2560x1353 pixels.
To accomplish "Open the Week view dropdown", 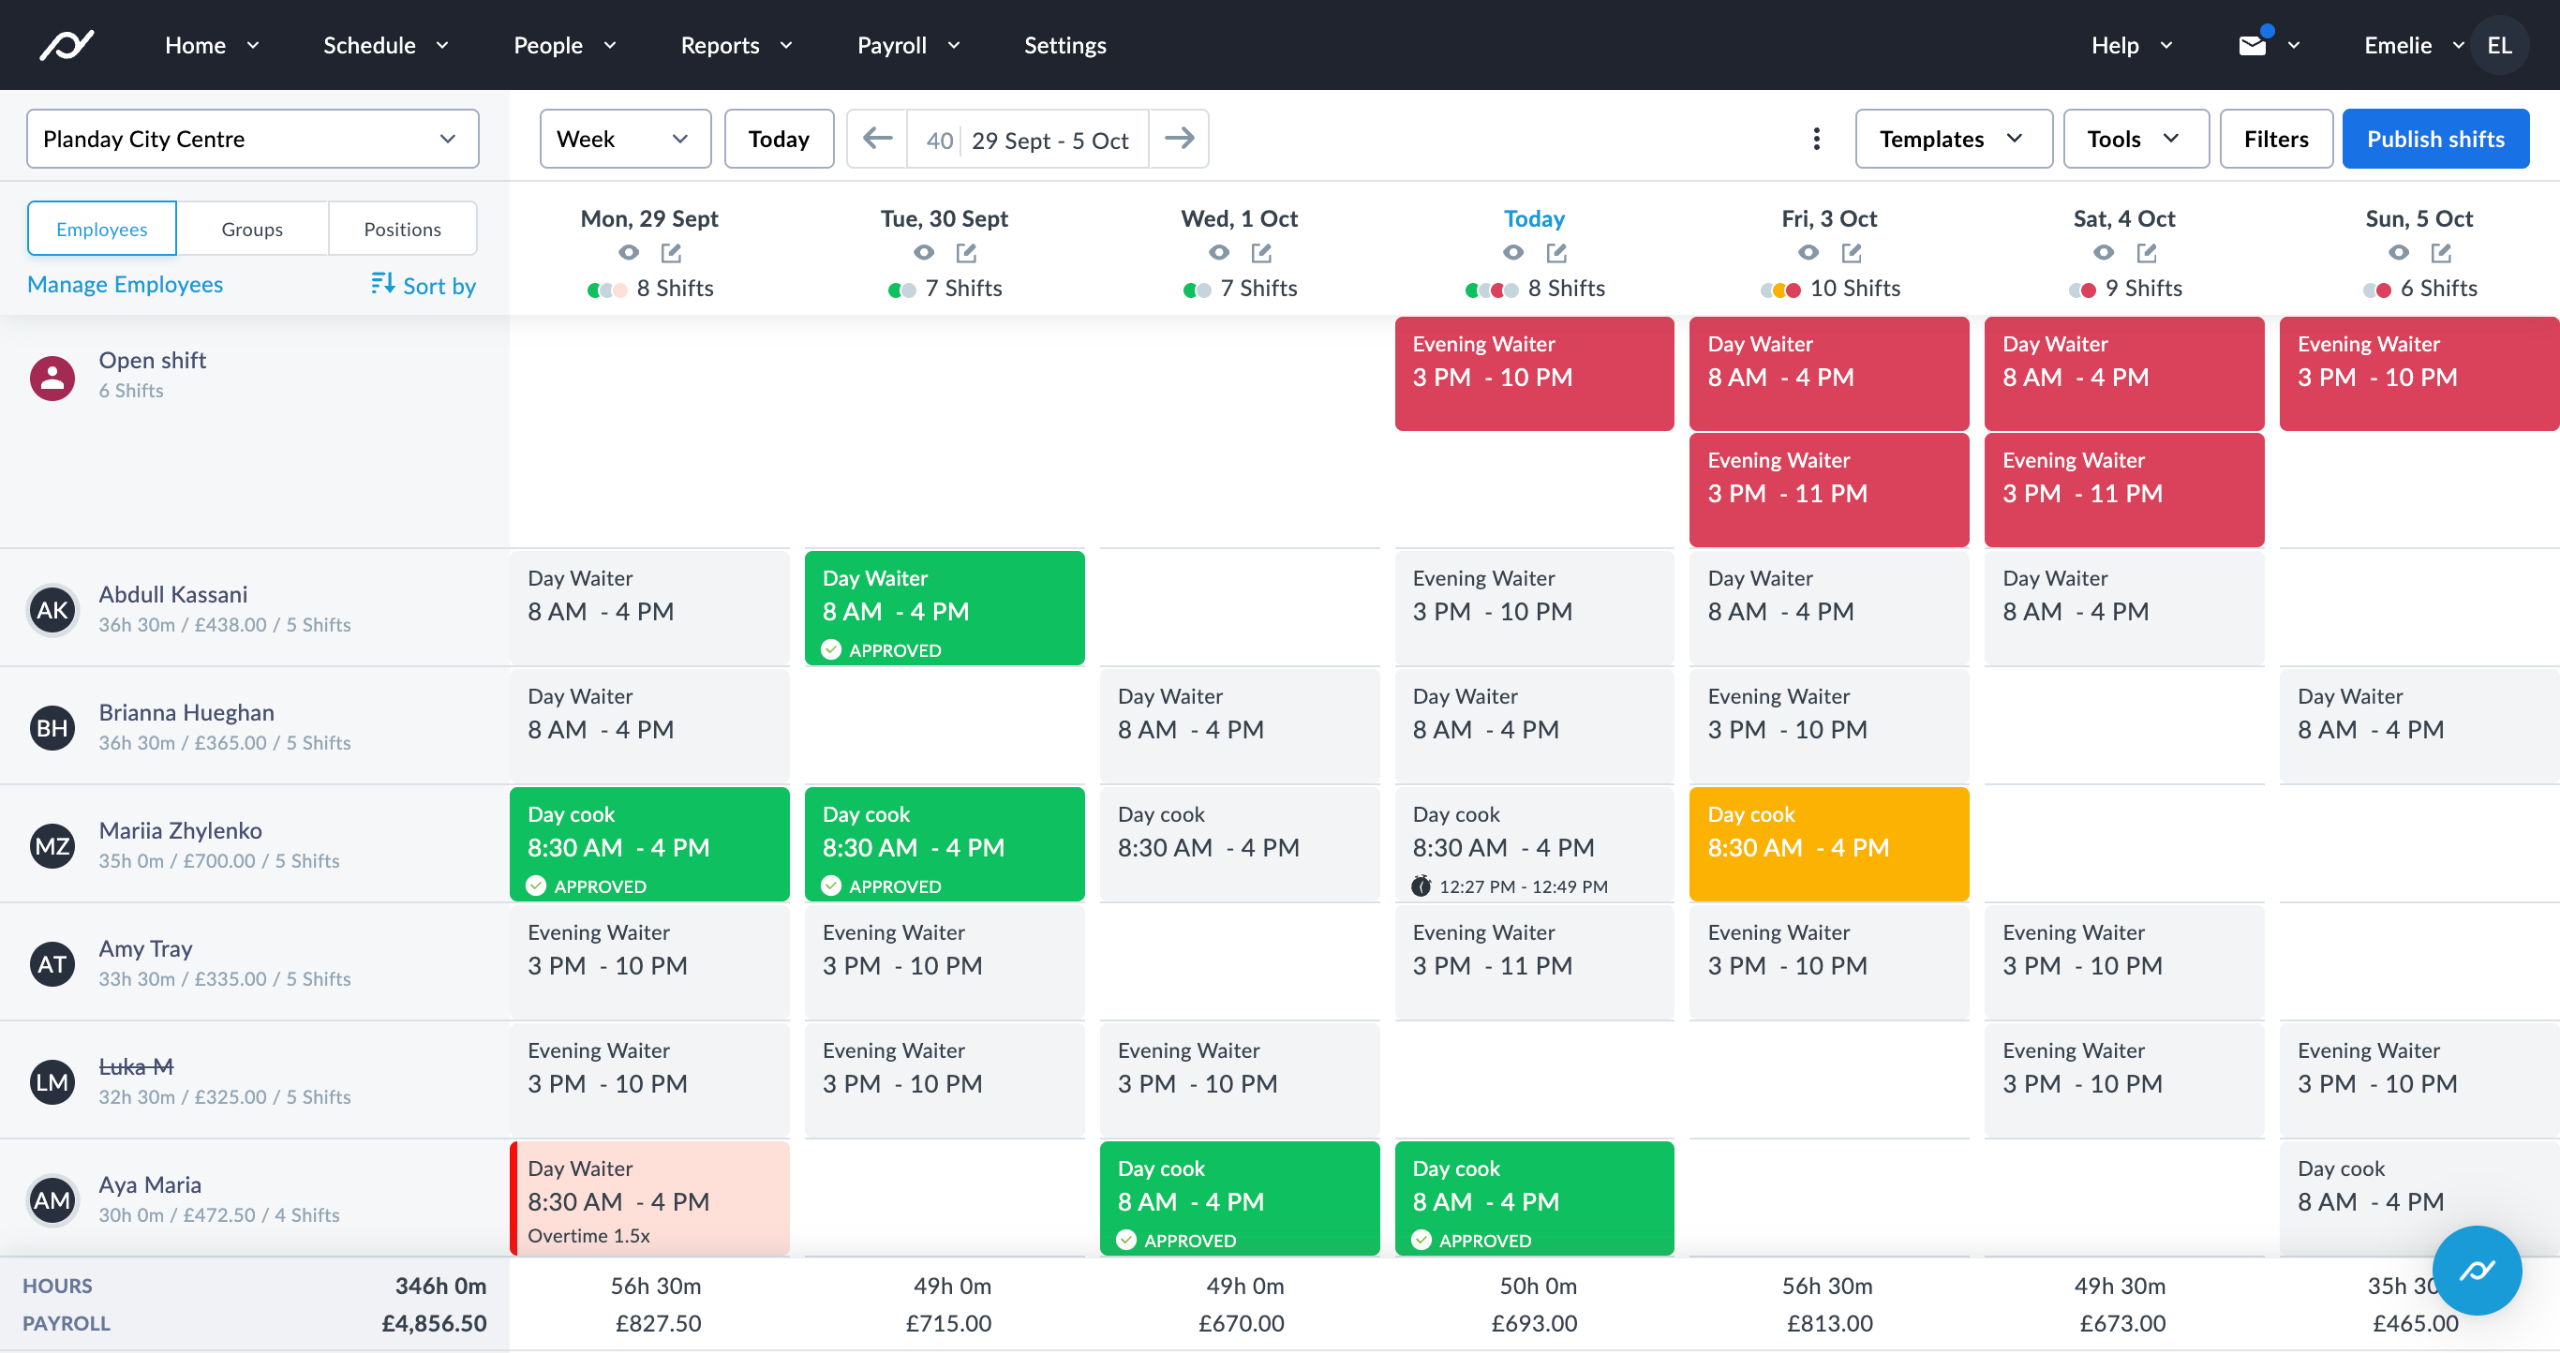I will tap(625, 139).
